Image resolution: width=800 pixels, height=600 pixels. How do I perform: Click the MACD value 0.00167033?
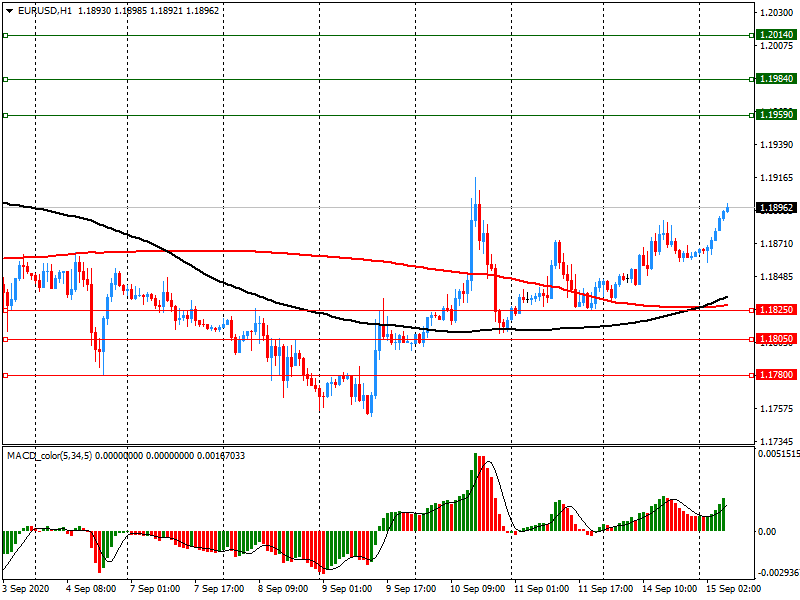pos(221,455)
